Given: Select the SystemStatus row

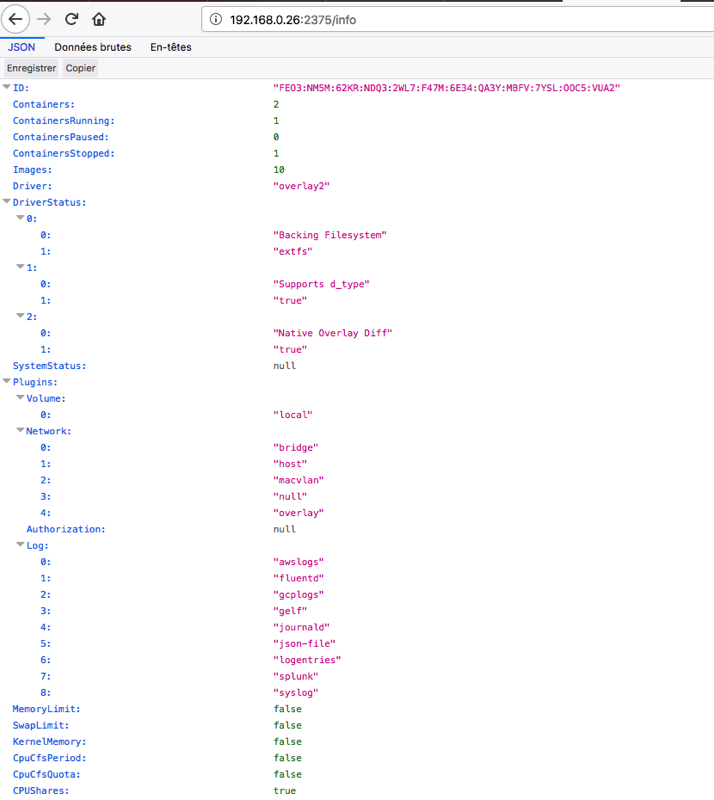Looking at the screenshot, I should 49,366.
